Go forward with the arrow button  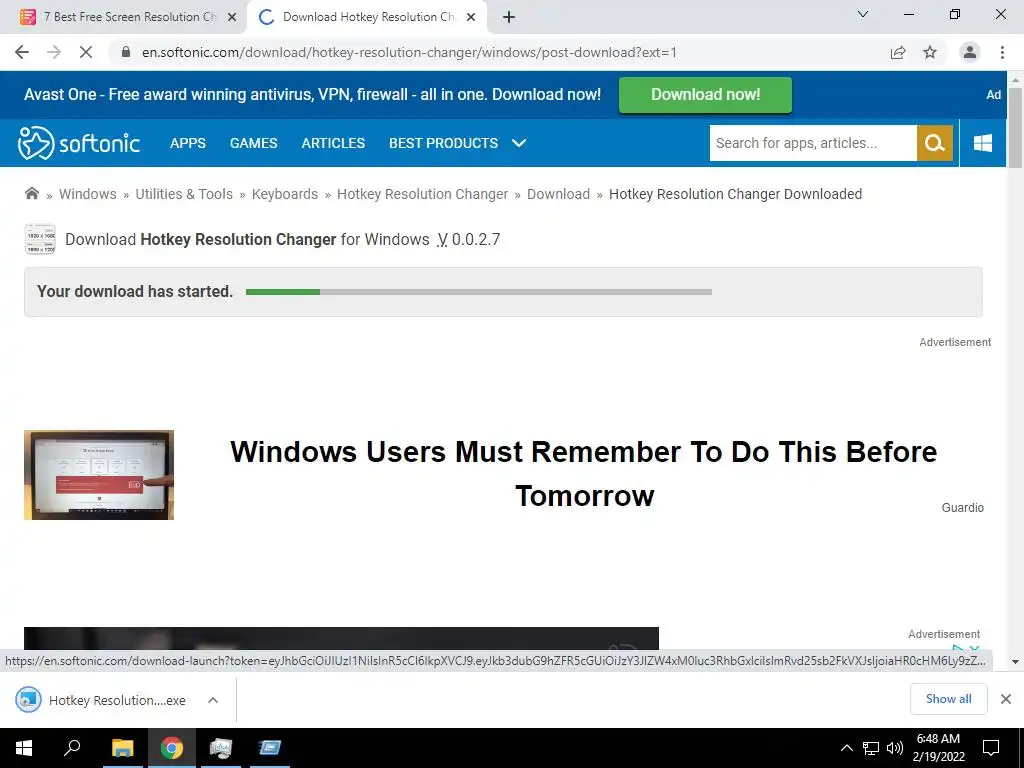tap(54, 52)
